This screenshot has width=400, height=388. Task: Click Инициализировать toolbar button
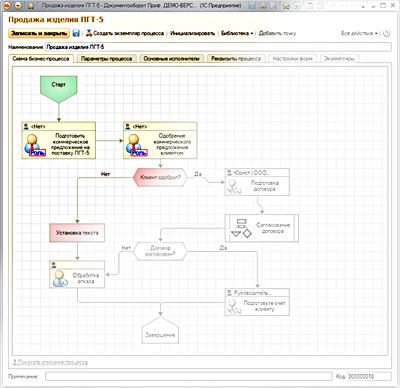192,33
